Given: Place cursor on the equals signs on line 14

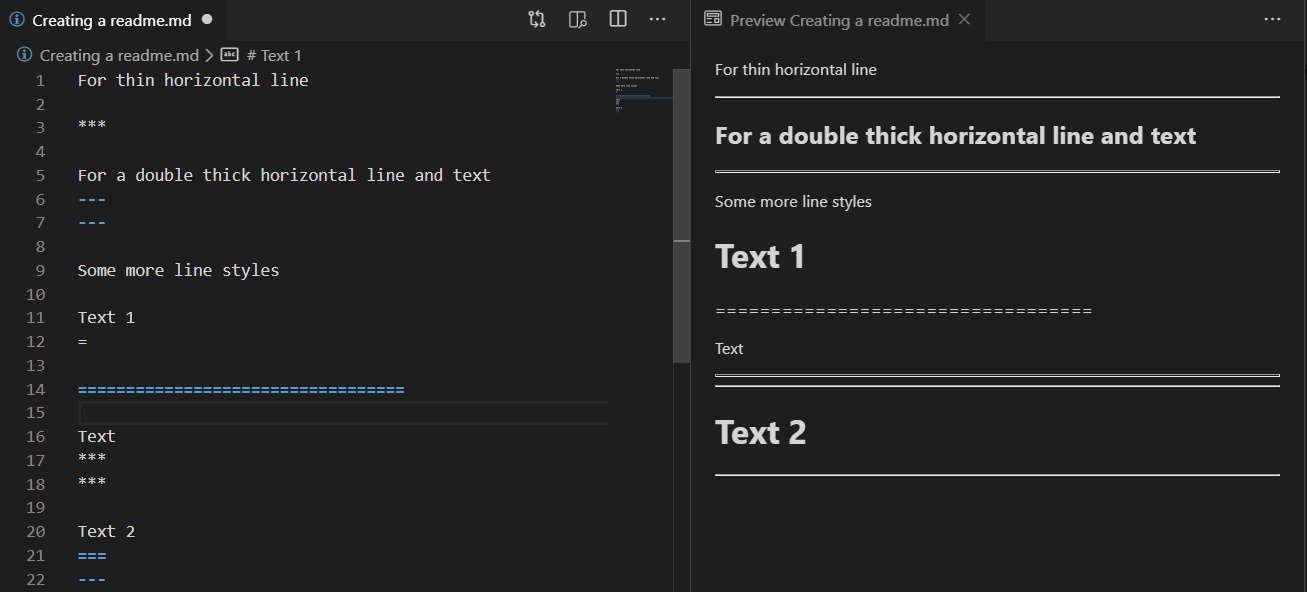Looking at the screenshot, I should [240, 389].
